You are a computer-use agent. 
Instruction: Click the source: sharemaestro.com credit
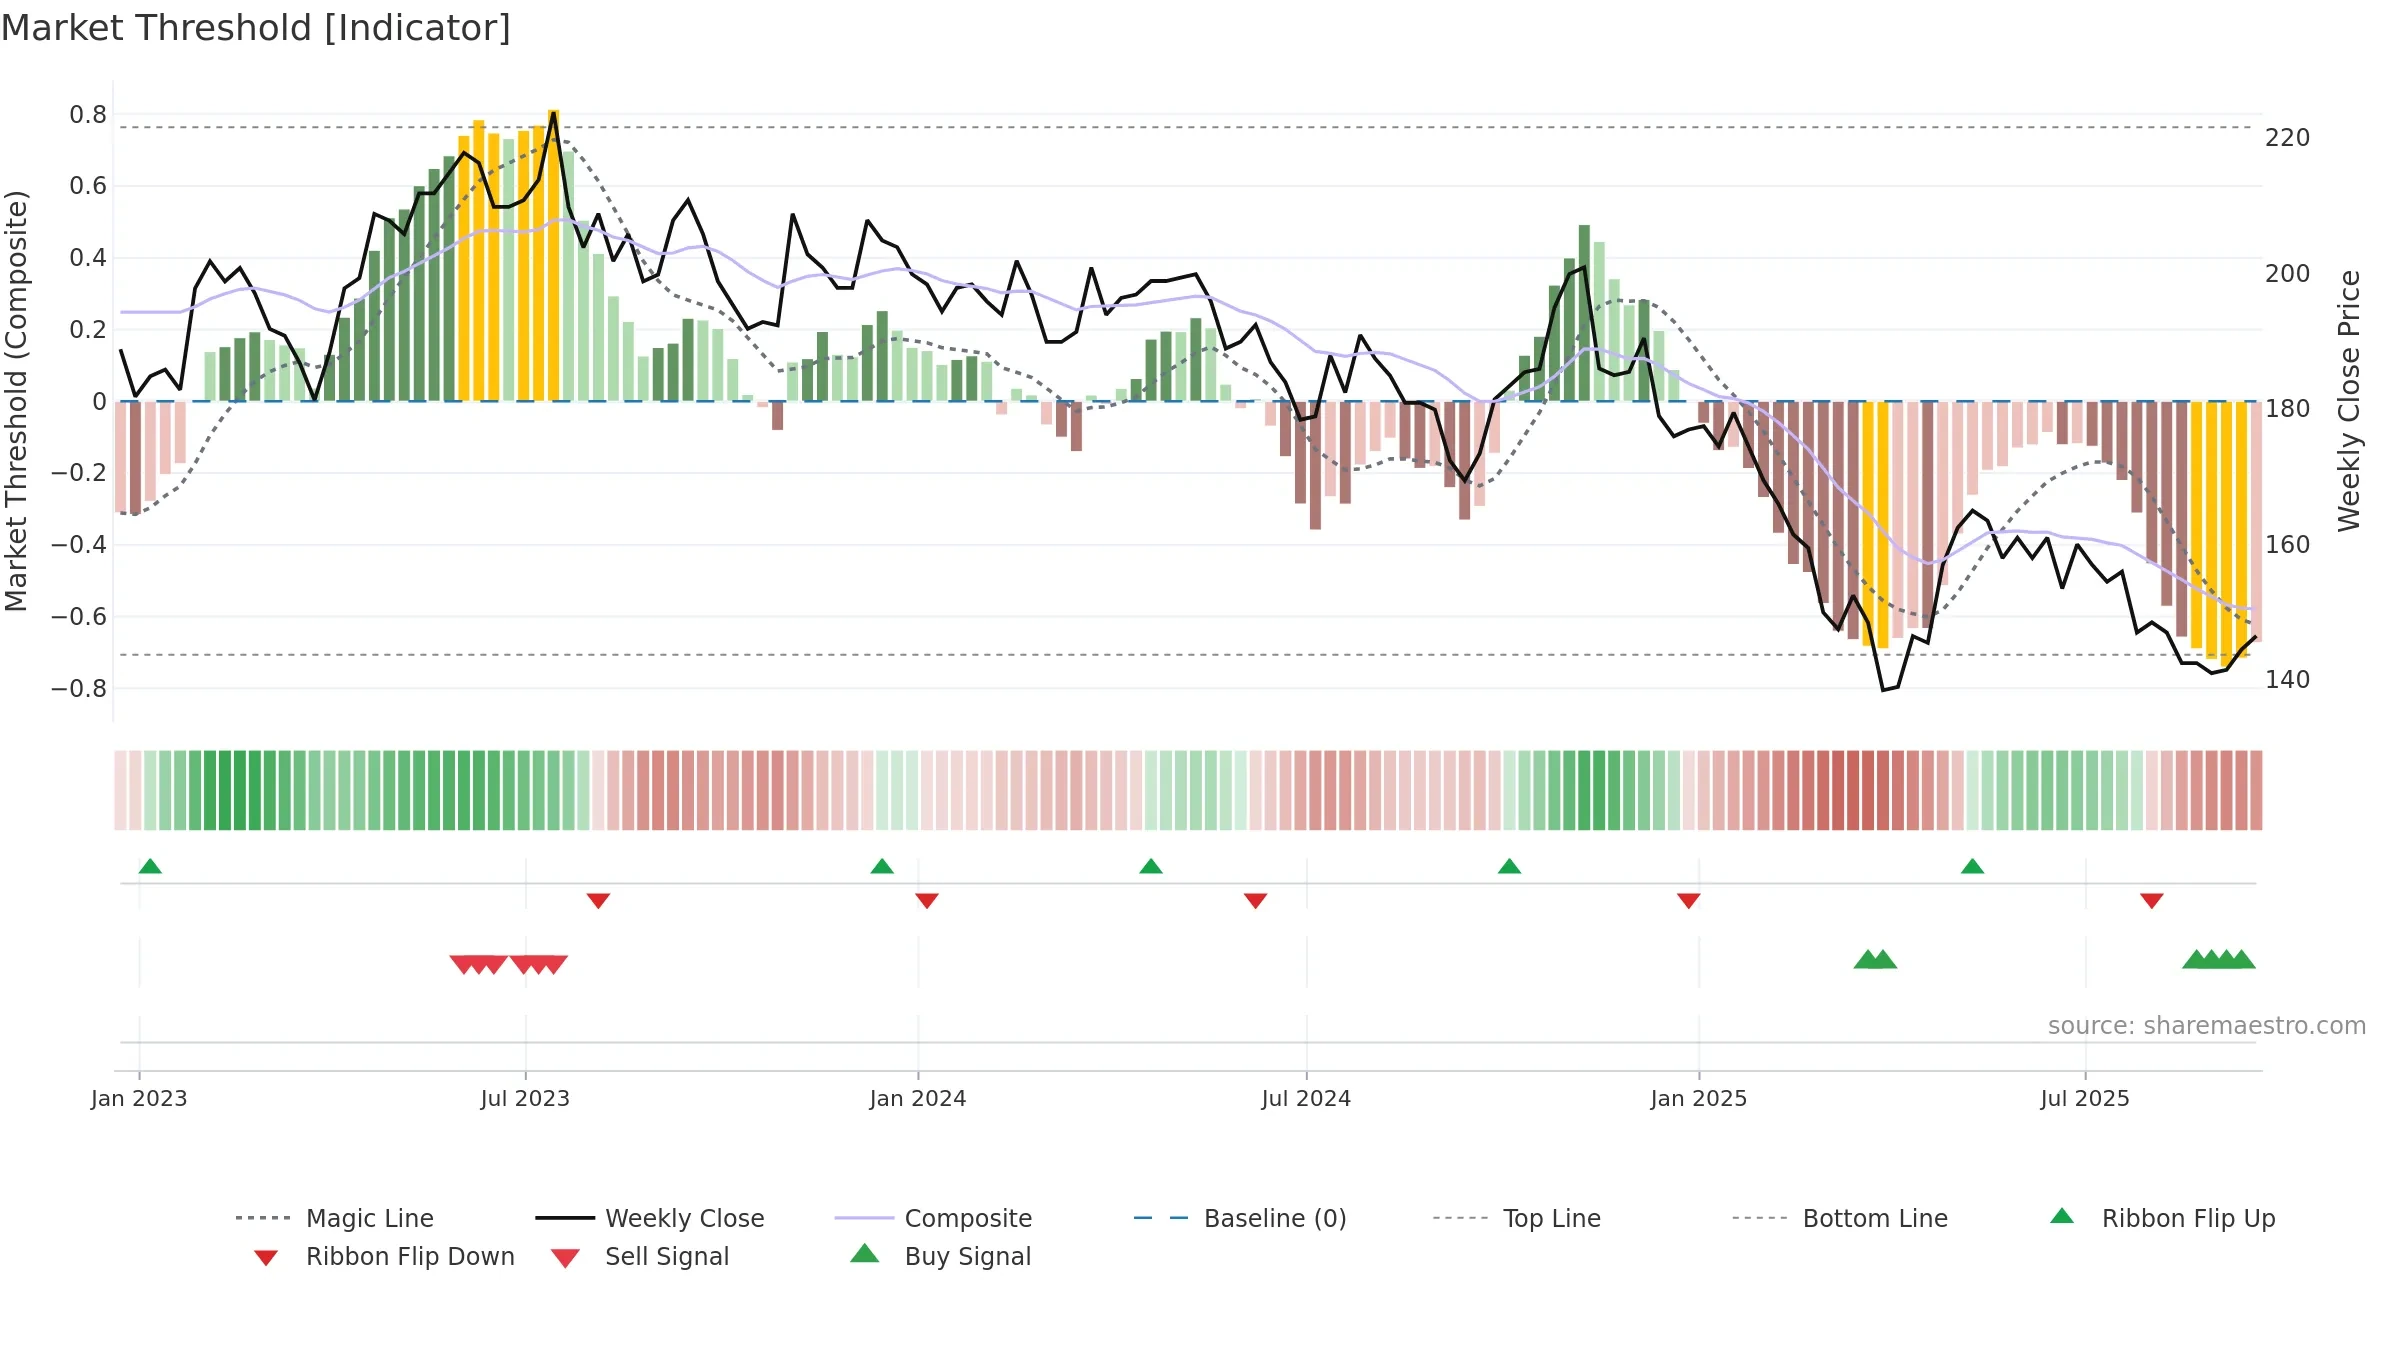(x=2207, y=1026)
